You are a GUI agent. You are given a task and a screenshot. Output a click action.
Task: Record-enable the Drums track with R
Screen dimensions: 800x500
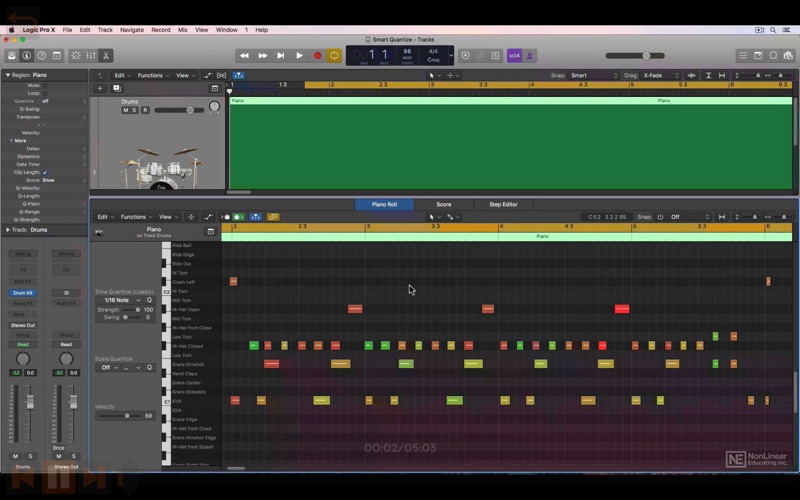pyautogui.click(x=145, y=110)
